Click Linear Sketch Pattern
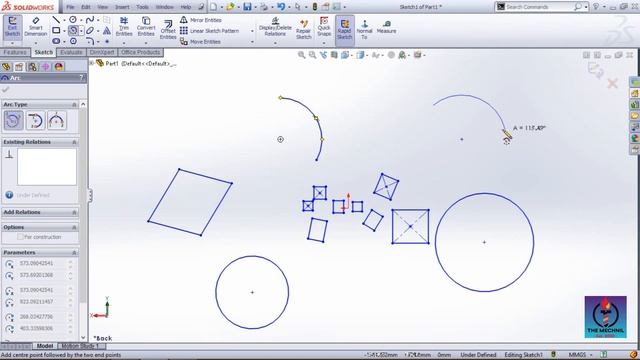The width and height of the screenshot is (640, 360). point(209,31)
